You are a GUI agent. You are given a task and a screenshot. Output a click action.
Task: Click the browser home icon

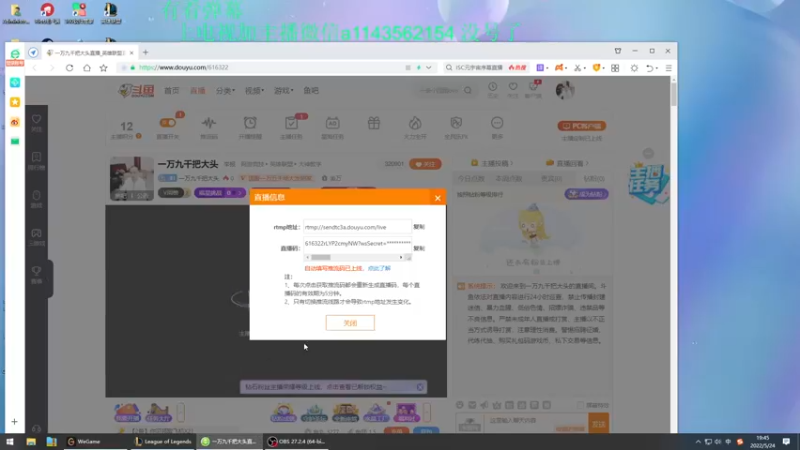[87, 68]
